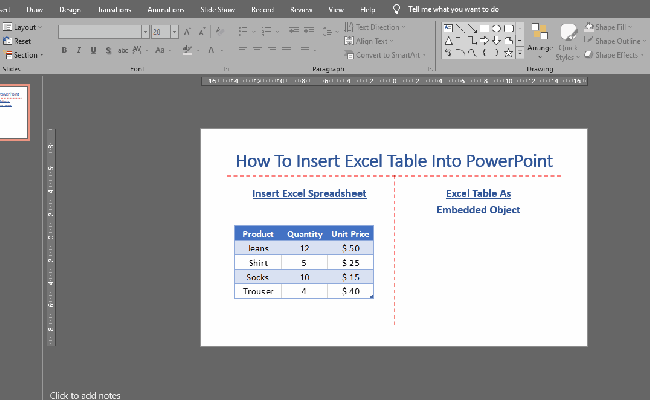Select the Rounded Rectangle shape
The height and width of the screenshot is (400, 650).
coord(509,28)
